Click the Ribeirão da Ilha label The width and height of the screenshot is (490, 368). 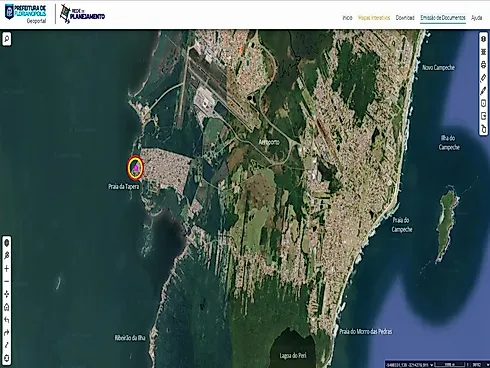tap(130, 338)
